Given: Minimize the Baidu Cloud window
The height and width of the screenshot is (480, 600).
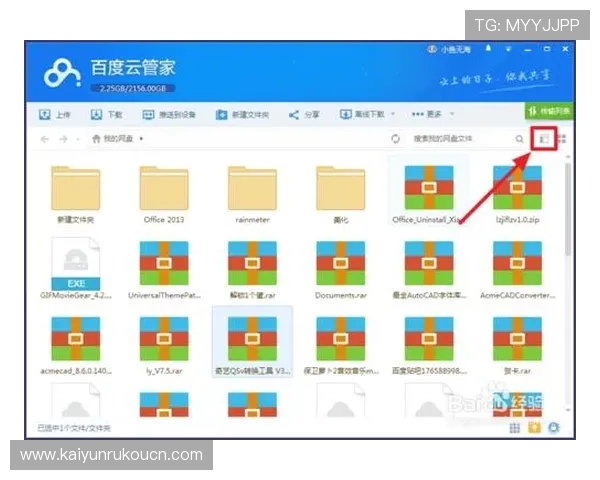Looking at the screenshot, I should tap(528, 49).
